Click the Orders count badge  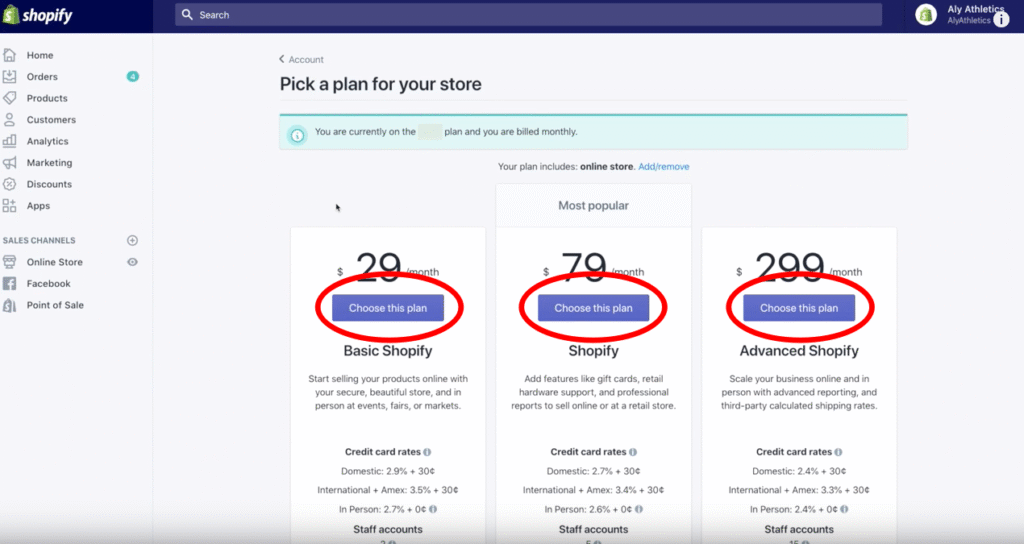pyautogui.click(x=133, y=76)
